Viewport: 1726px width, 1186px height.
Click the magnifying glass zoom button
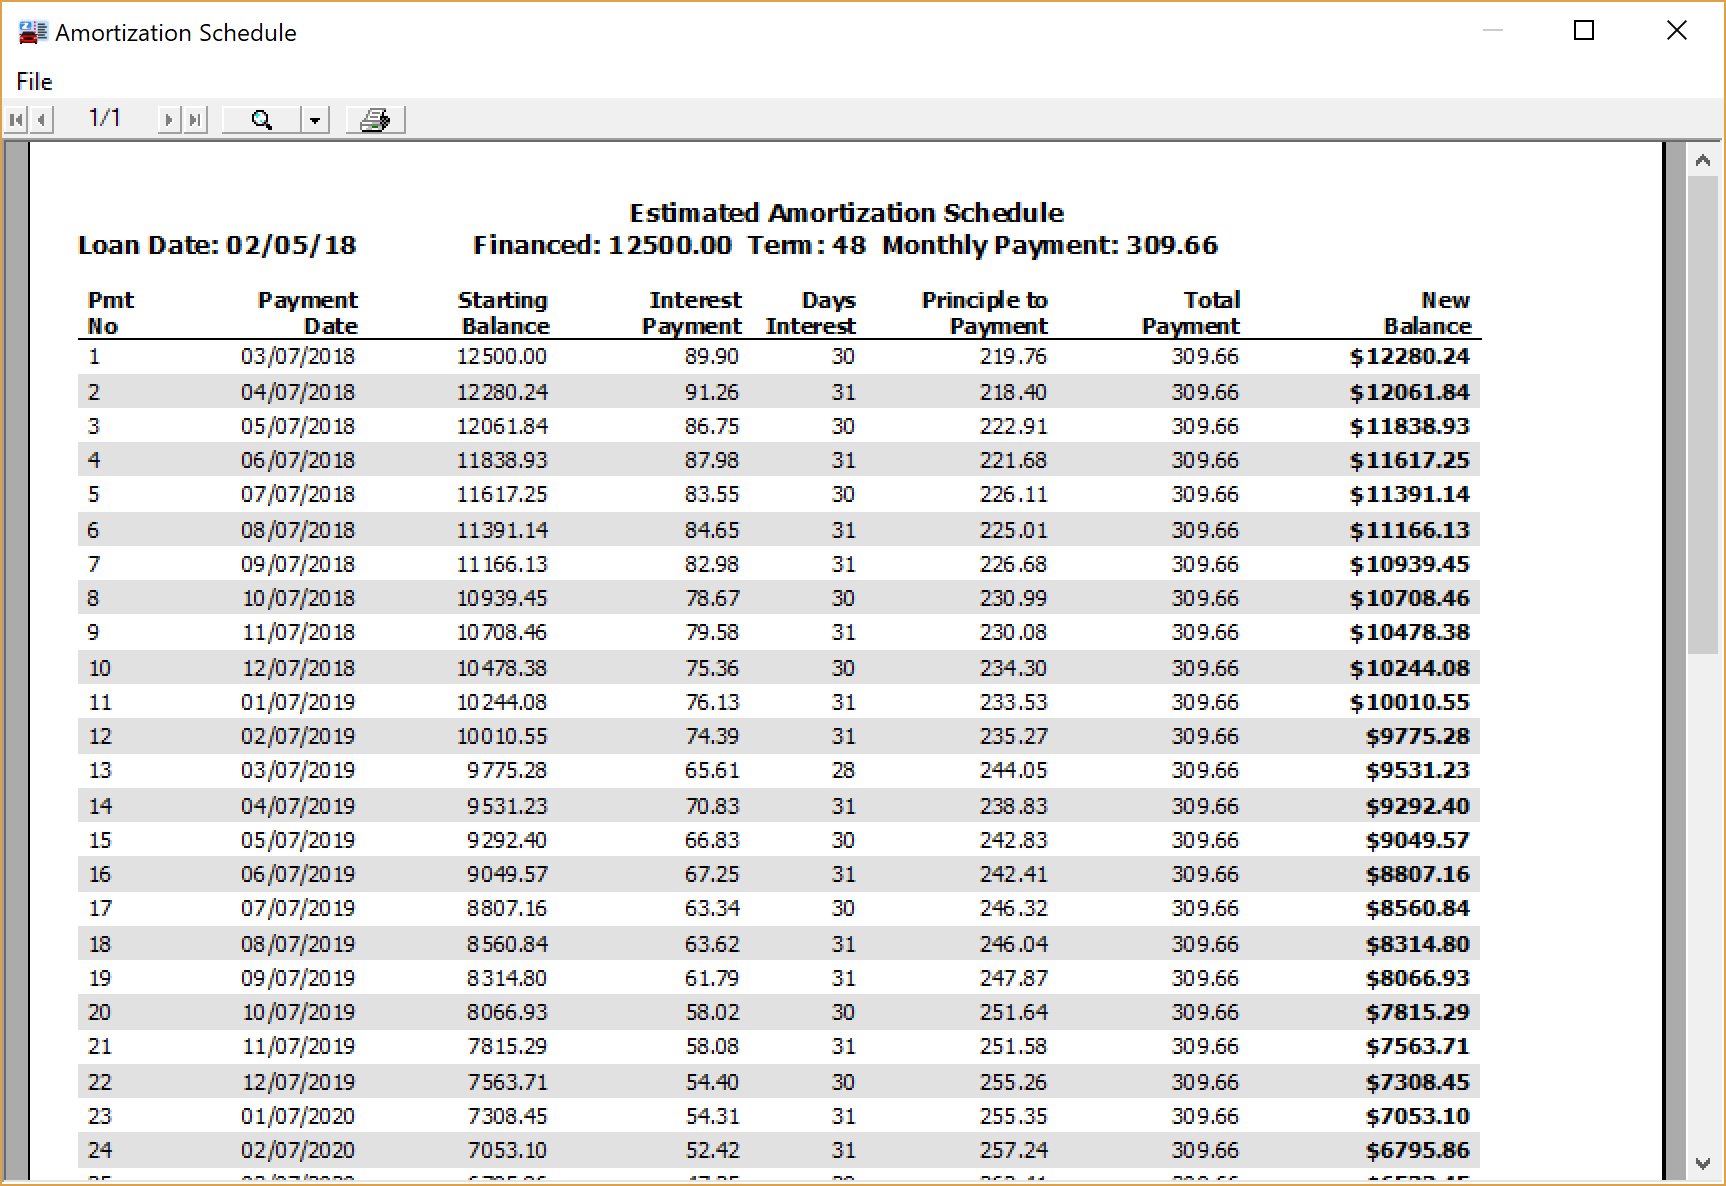(261, 120)
